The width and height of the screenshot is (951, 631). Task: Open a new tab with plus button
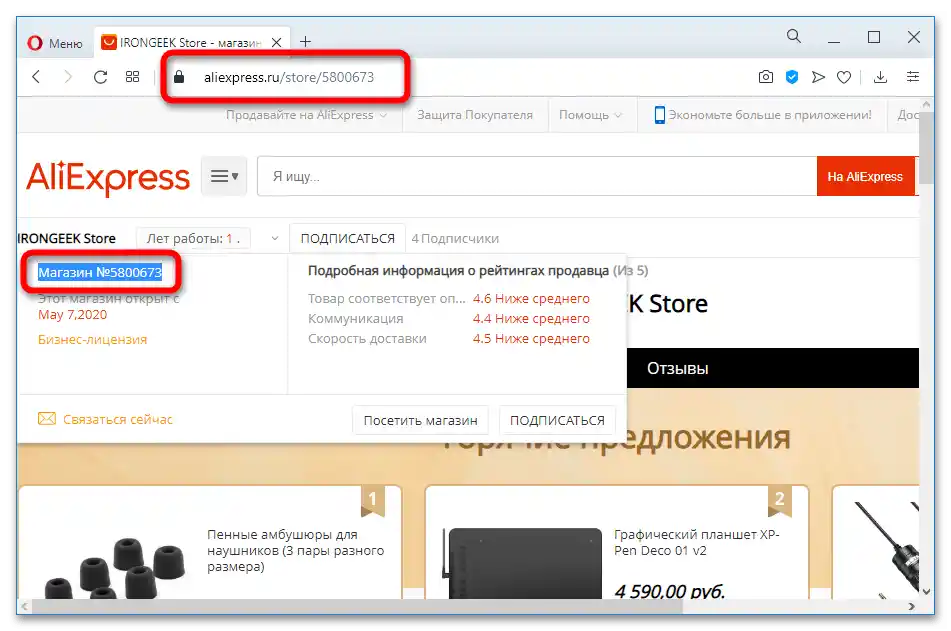coord(306,41)
